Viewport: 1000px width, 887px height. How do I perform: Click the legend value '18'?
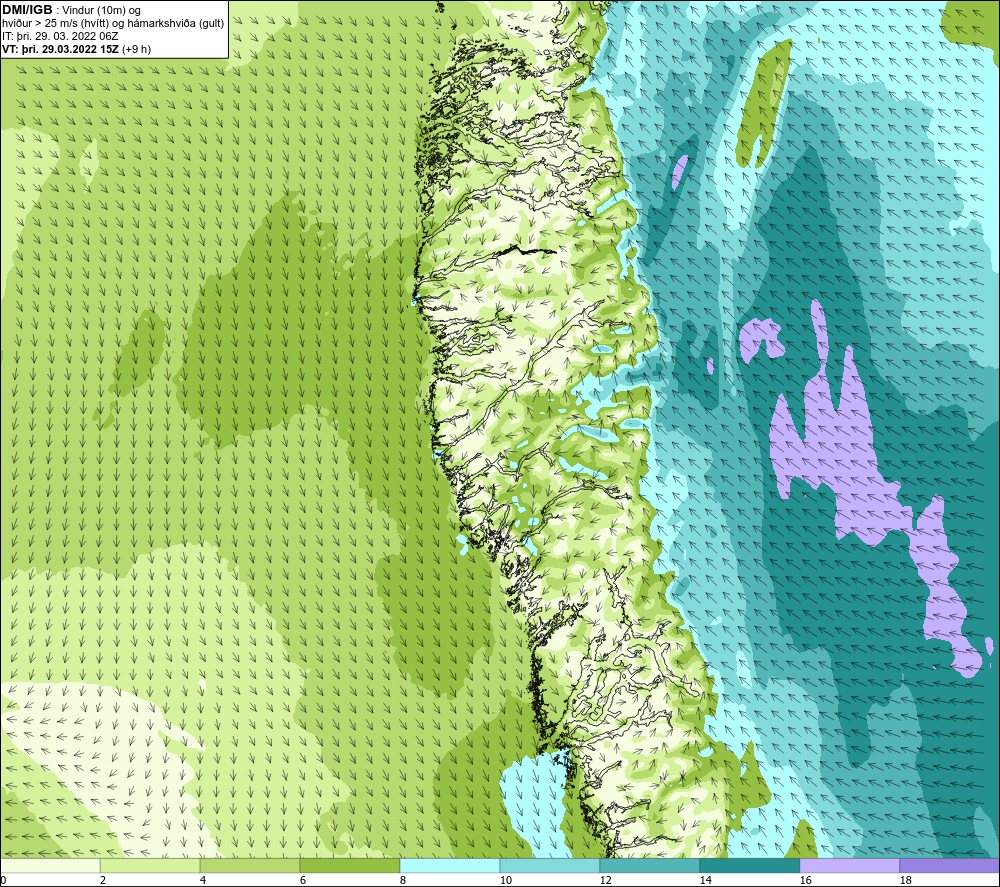pyautogui.click(x=905, y=880)
